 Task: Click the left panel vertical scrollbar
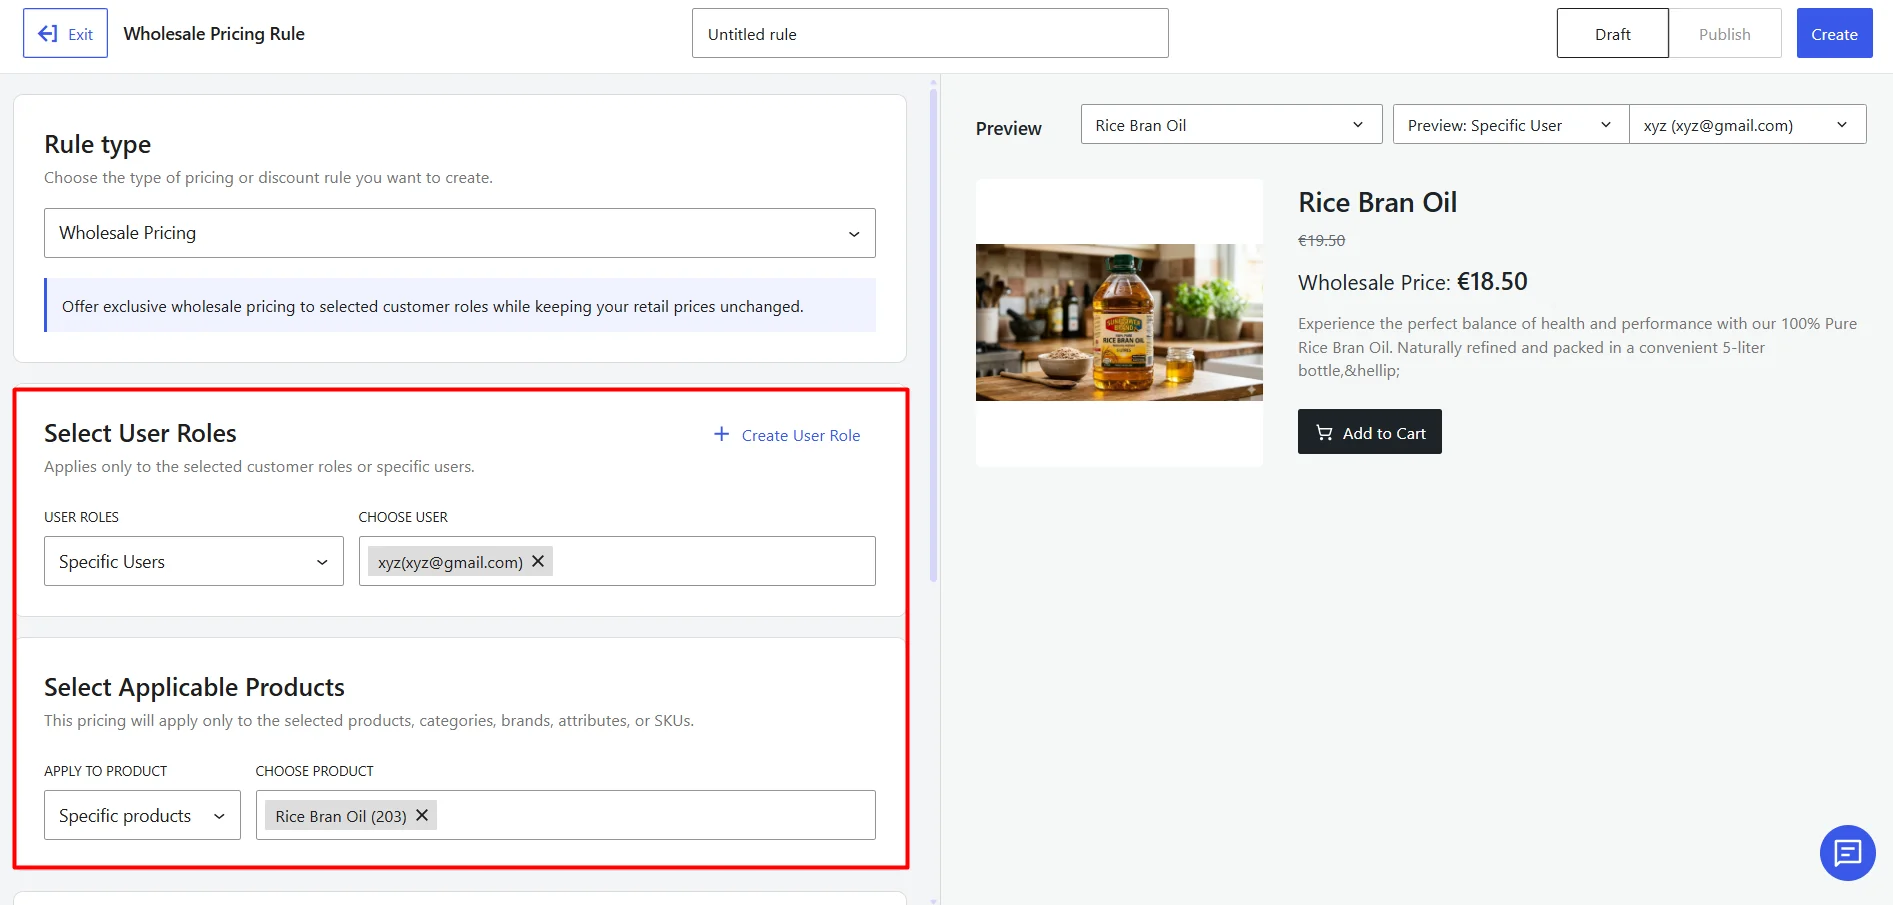933,335
